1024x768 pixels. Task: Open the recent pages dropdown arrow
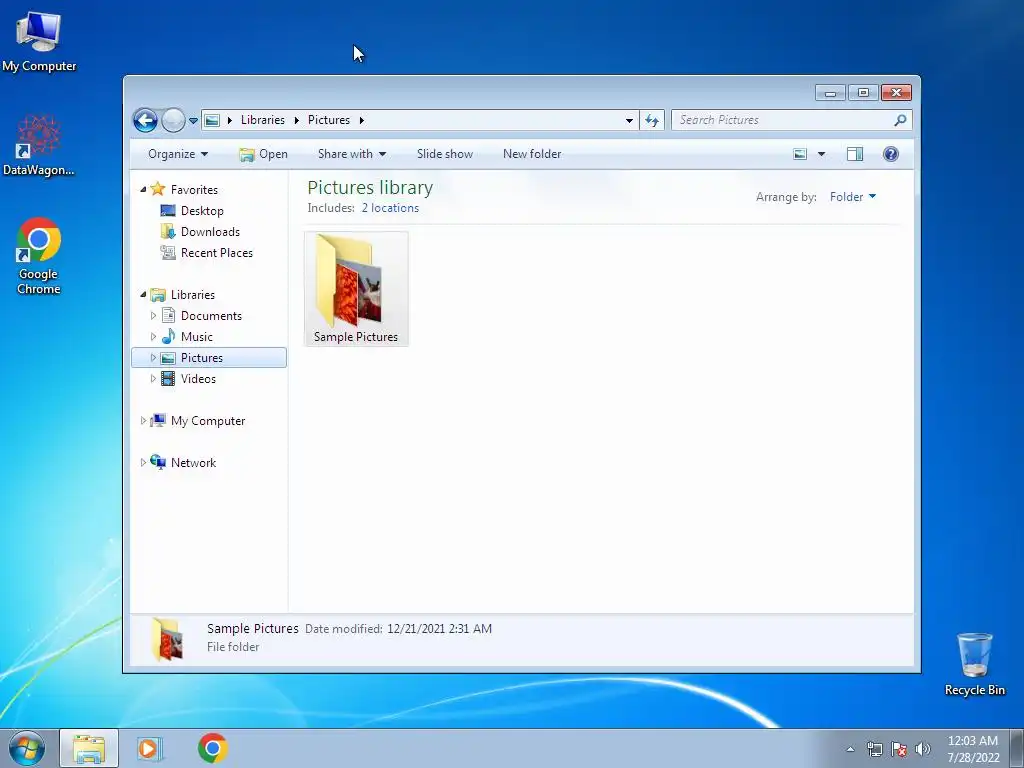click(x=193, y=121)
